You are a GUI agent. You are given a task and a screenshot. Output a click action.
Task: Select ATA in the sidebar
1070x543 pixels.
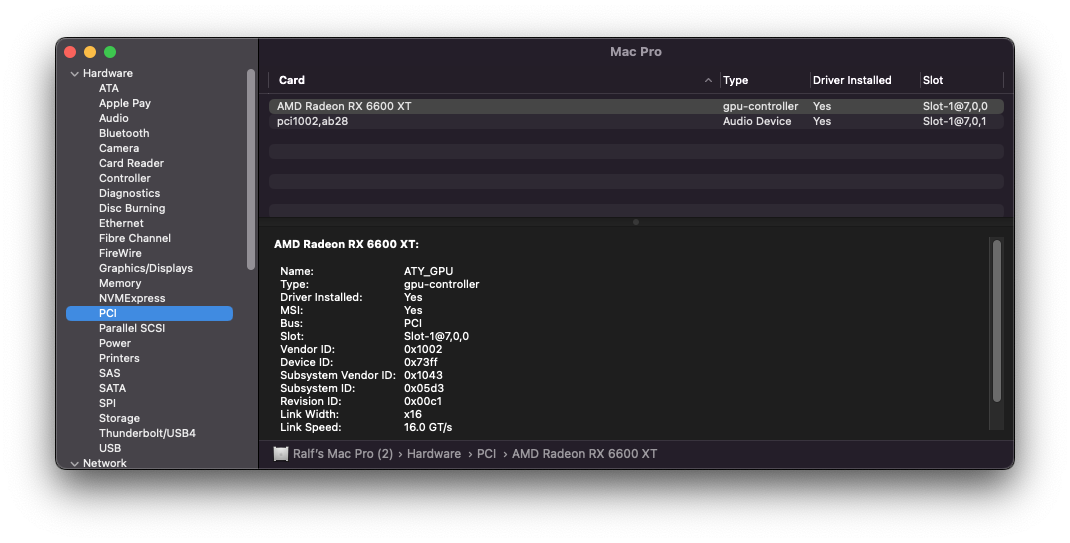pos(109,88)
